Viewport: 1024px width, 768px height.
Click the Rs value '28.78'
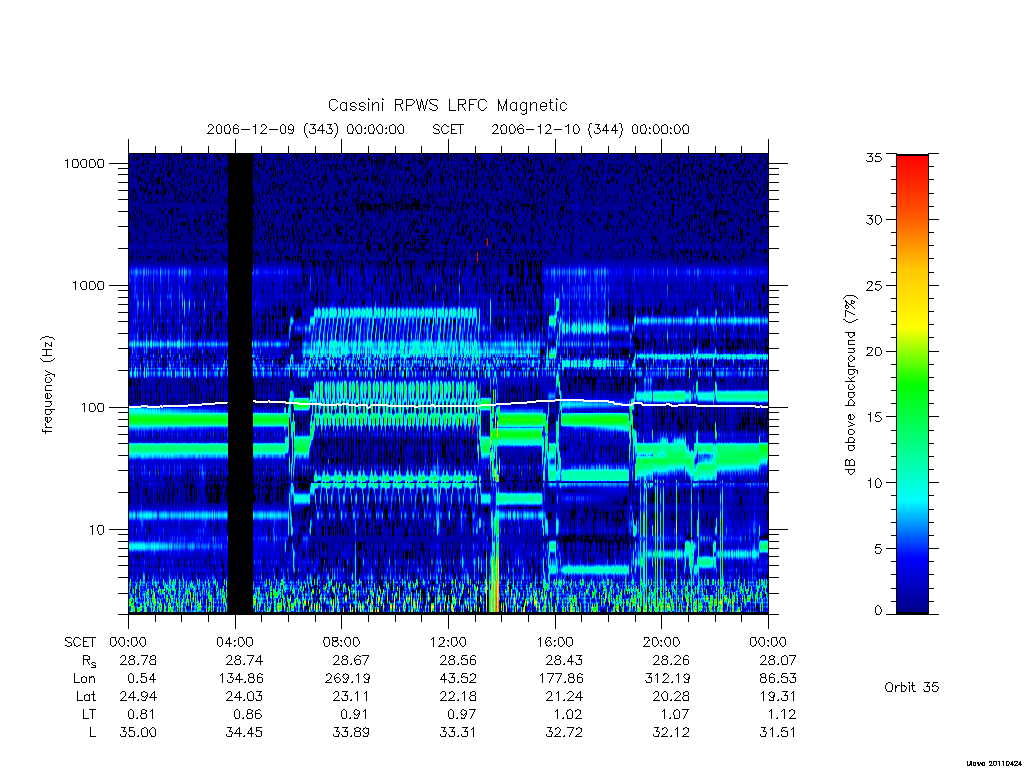[138, 660]
